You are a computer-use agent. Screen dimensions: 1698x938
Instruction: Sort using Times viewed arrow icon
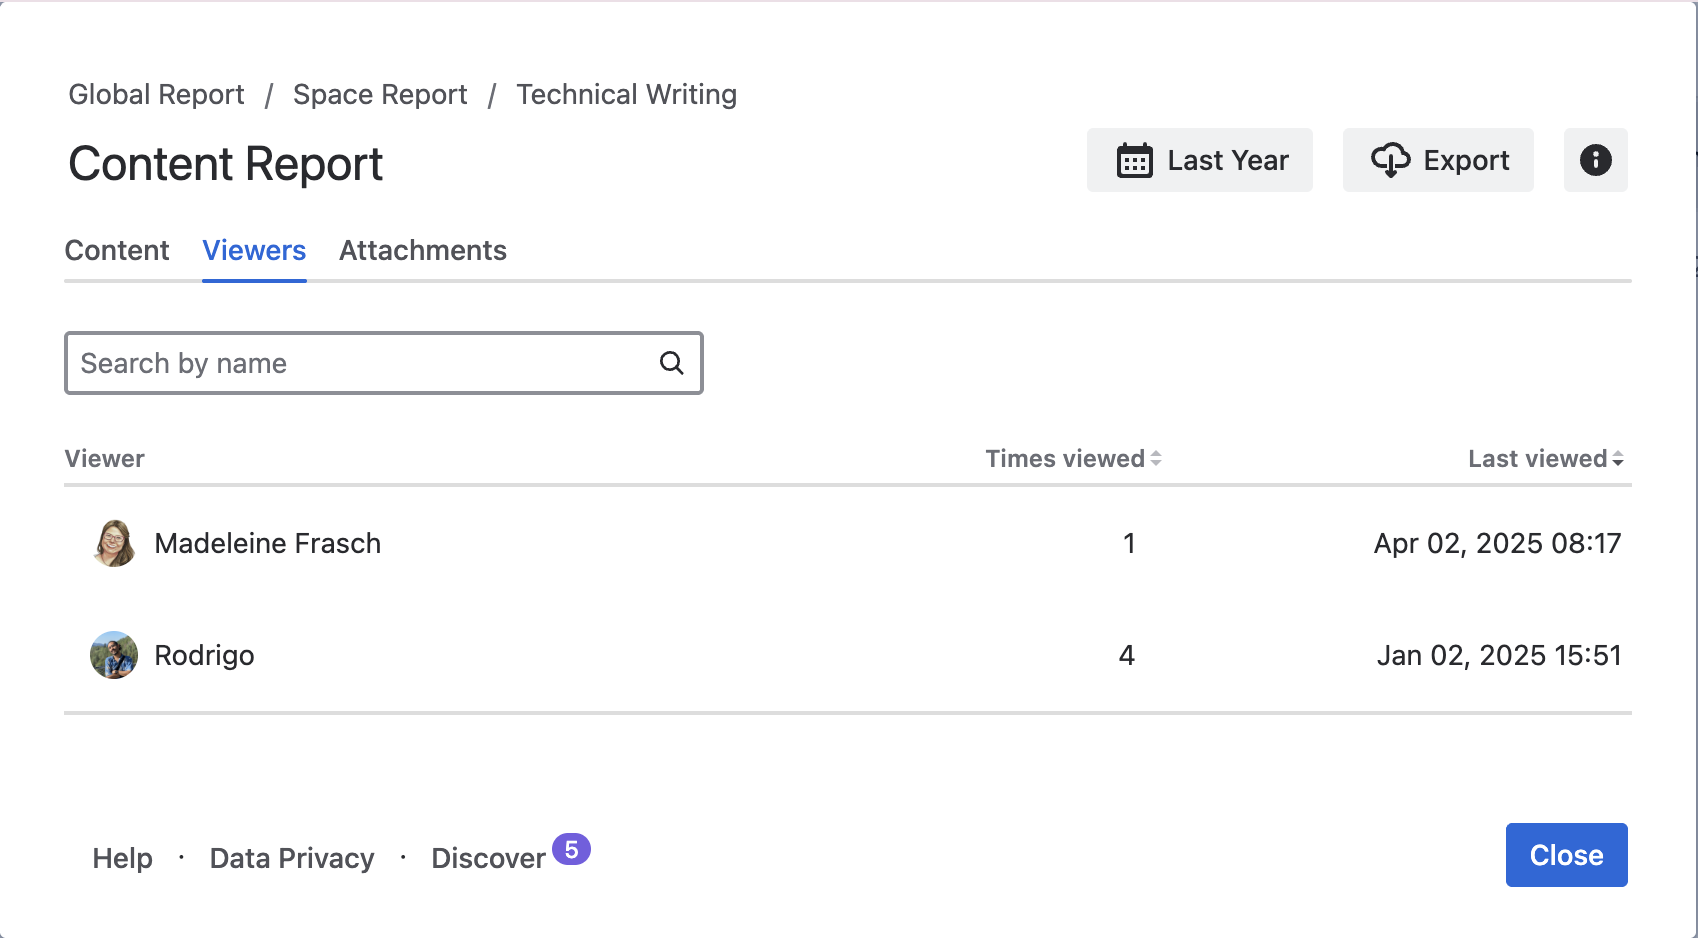[x=1156, y=459]
